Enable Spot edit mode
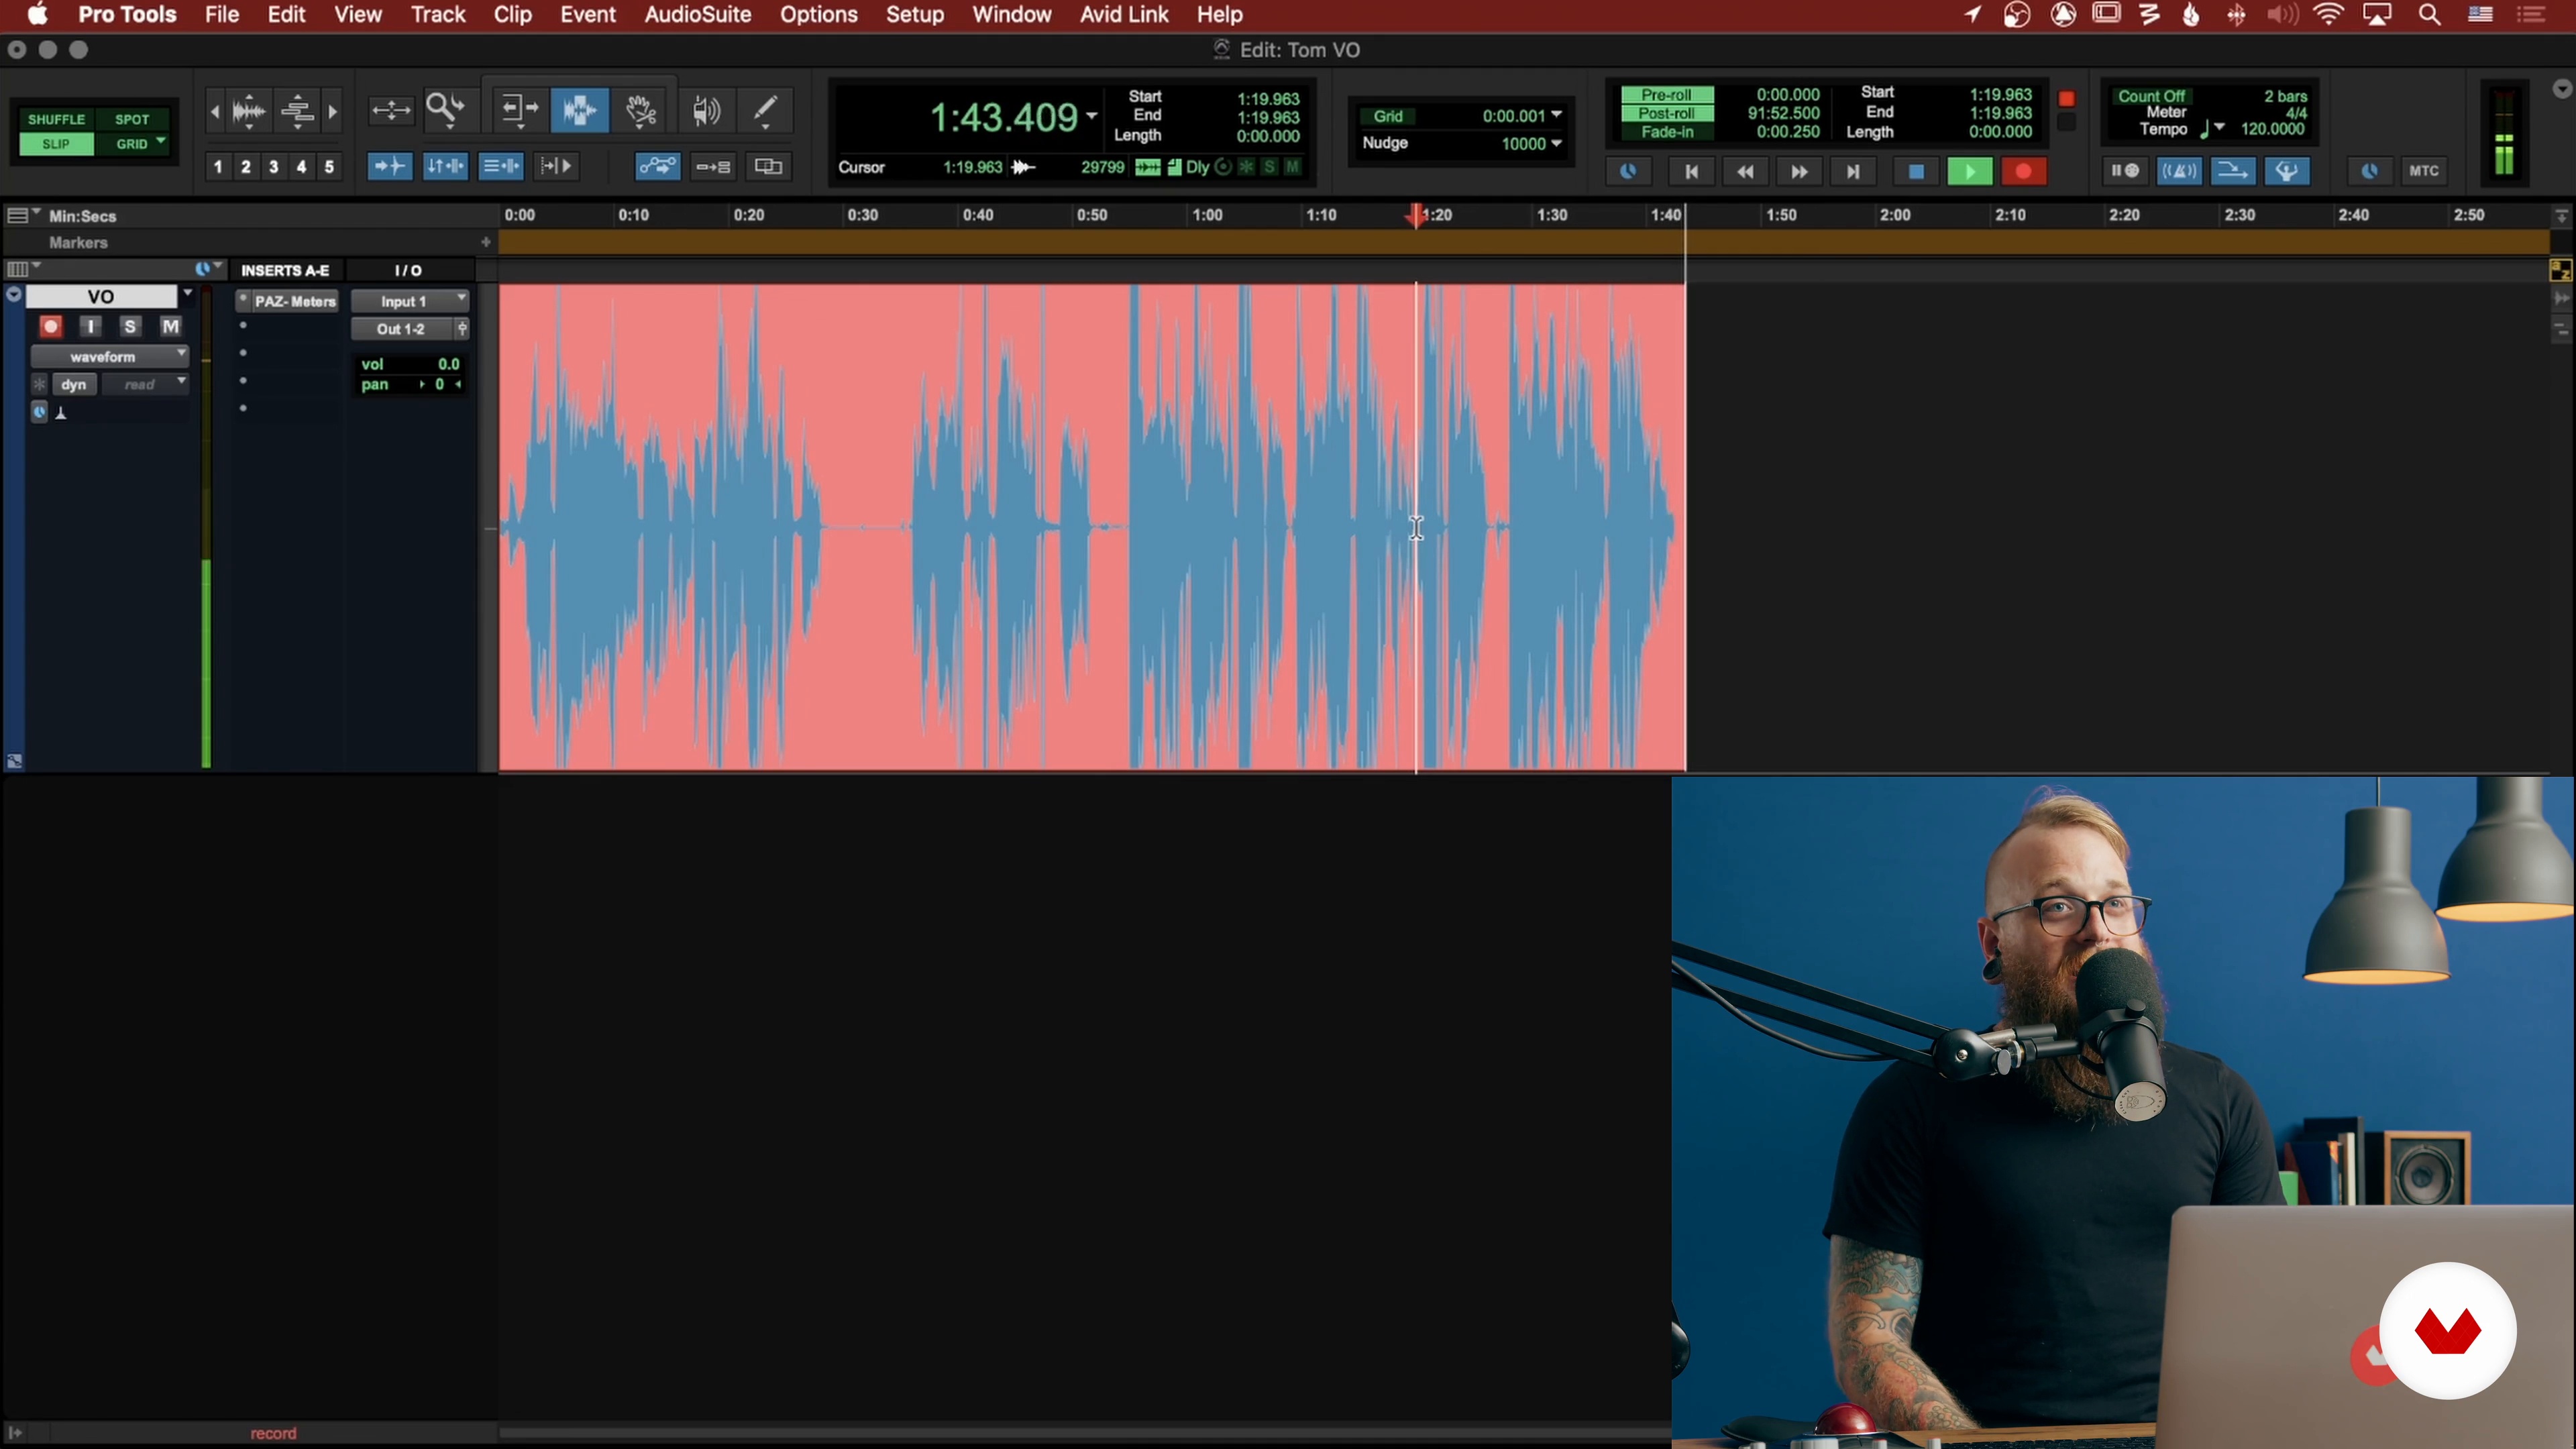2576x1449 pixels. (132, 119)
